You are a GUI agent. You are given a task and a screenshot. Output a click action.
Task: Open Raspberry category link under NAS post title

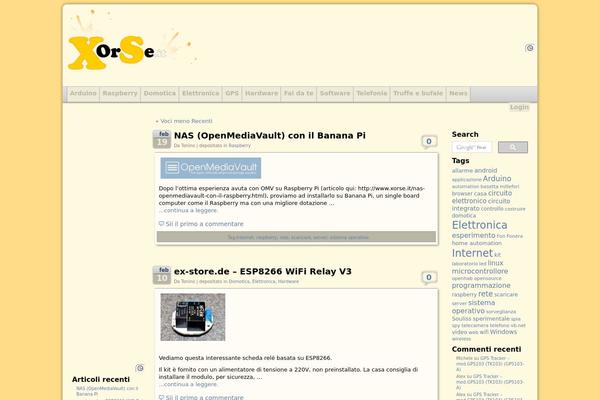(240, 145)
